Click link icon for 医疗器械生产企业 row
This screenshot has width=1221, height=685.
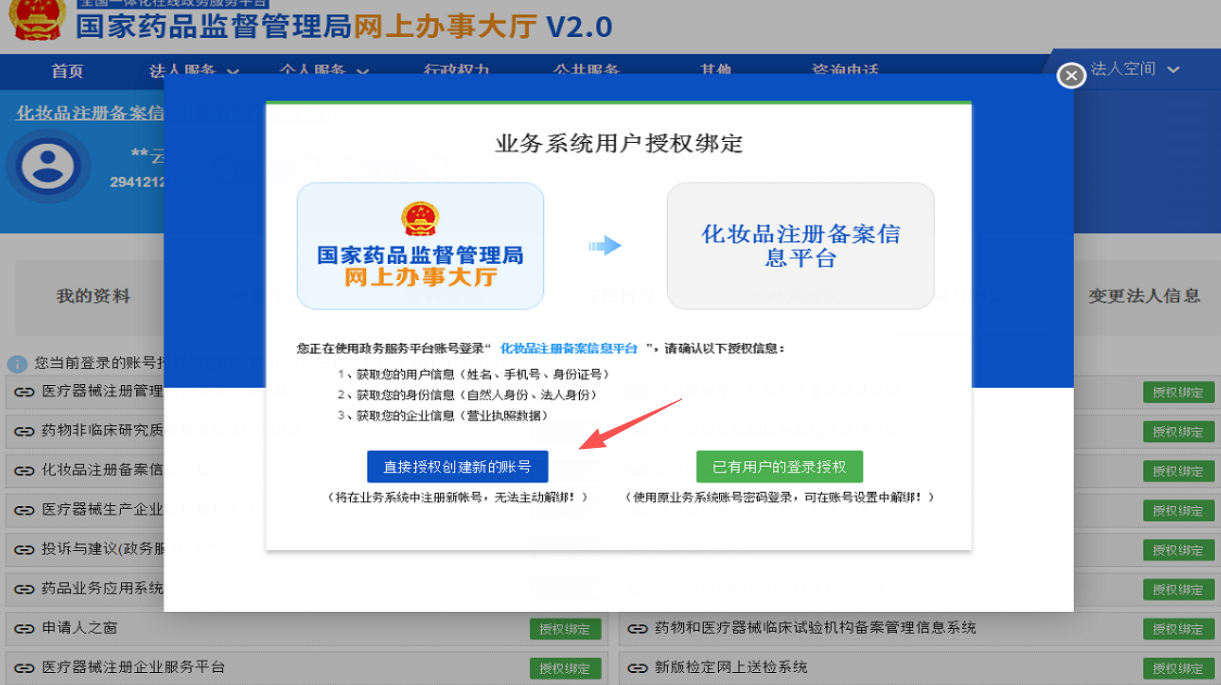[23, 510]
